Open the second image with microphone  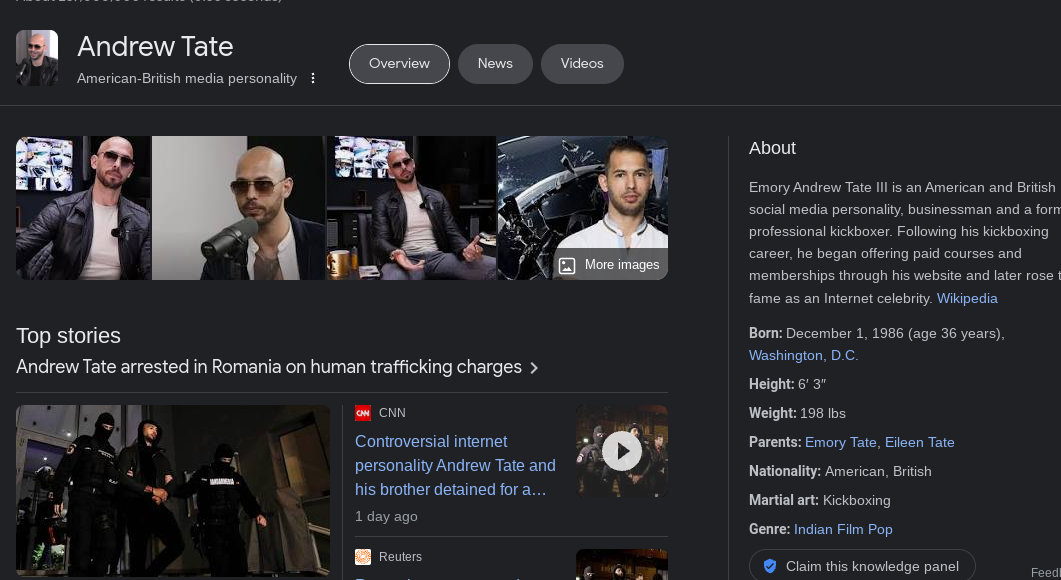tap(239, 208)
